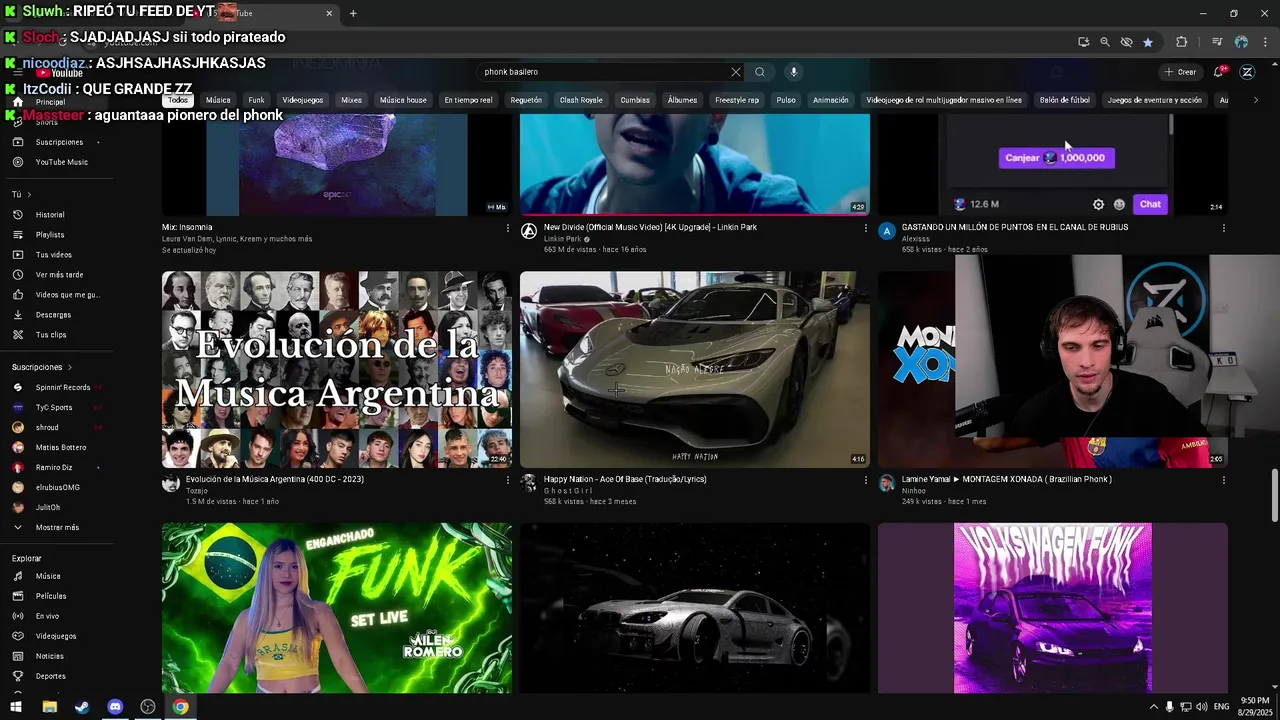This screenshot has height=720, width=1280.
Task: Open the Volkswagen Funk thumbnail
Action: point(1053,608)
